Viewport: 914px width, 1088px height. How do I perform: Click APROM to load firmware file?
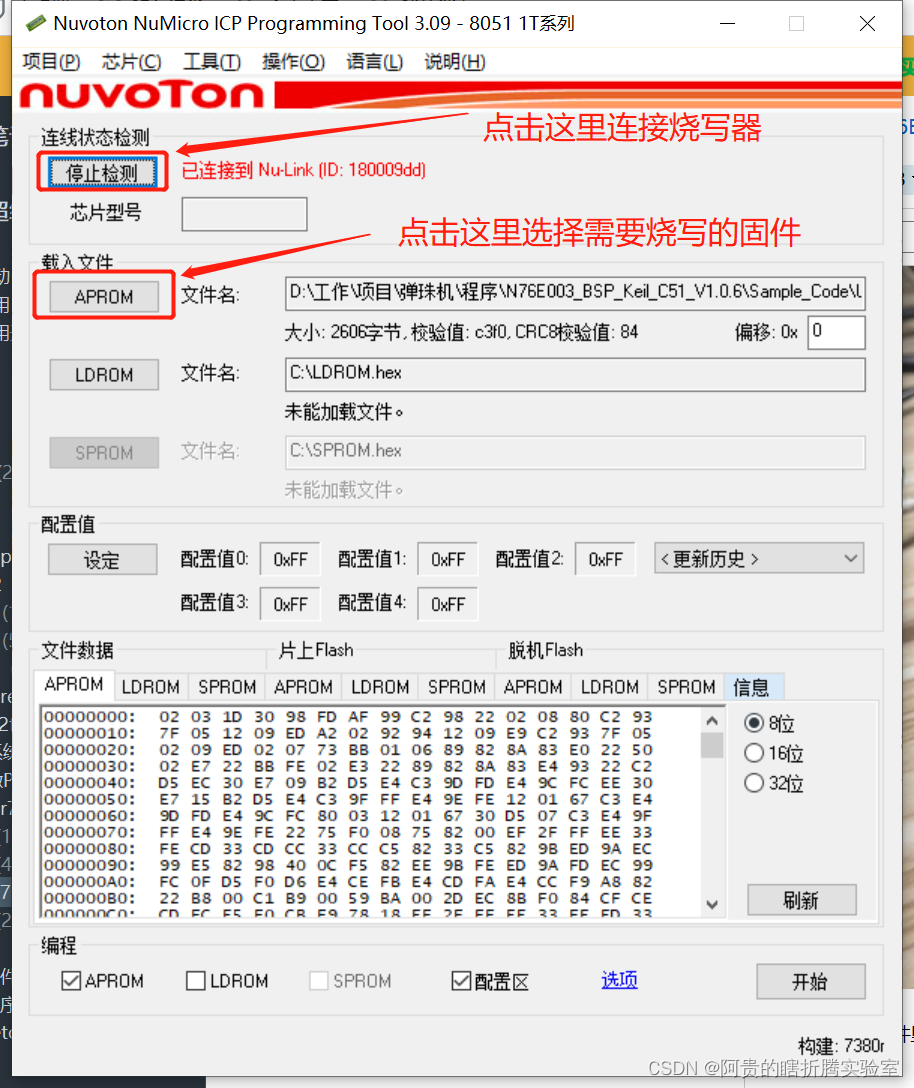click(103, 296)
